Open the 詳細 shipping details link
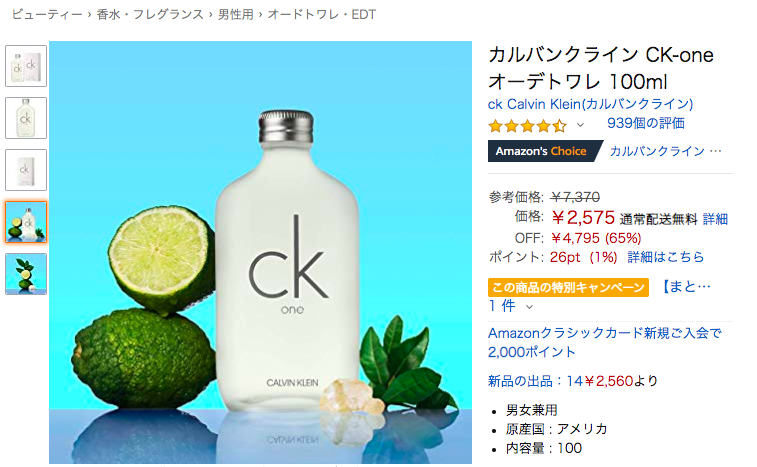The width and height of the screenshot is (757, 467). pos(715,219)
